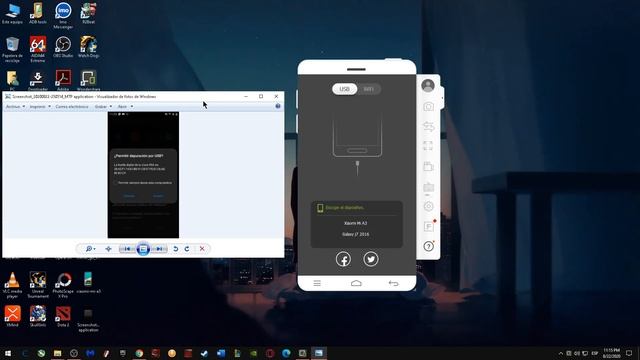This screenshot has width=640, height=360.
Task: Show hidden tray icons chevron
Action: (x=561, y=353)
